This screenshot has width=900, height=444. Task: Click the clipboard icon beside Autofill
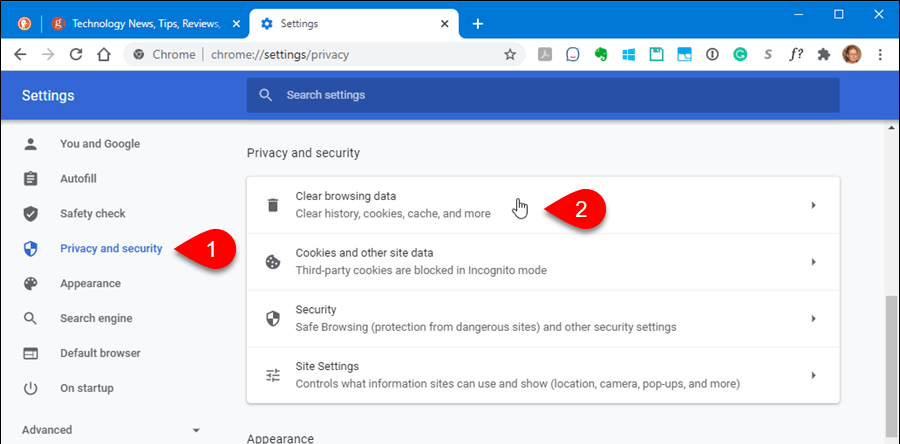30,178
